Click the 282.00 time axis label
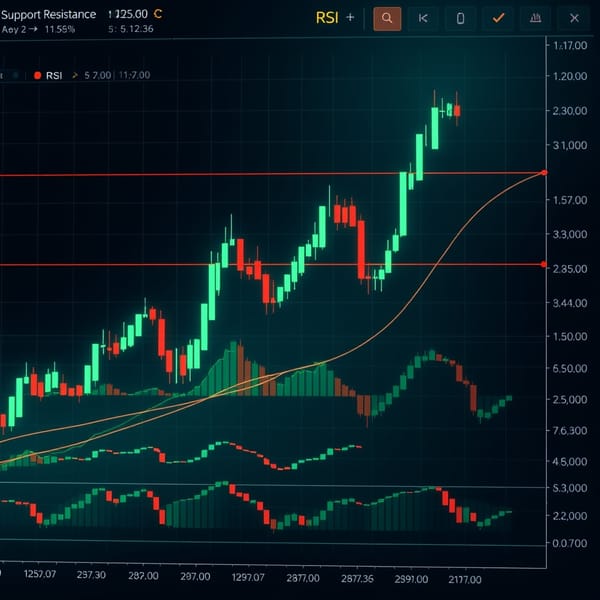The height and width of the screenshot is (600, 600). click(x=143, y=576)
